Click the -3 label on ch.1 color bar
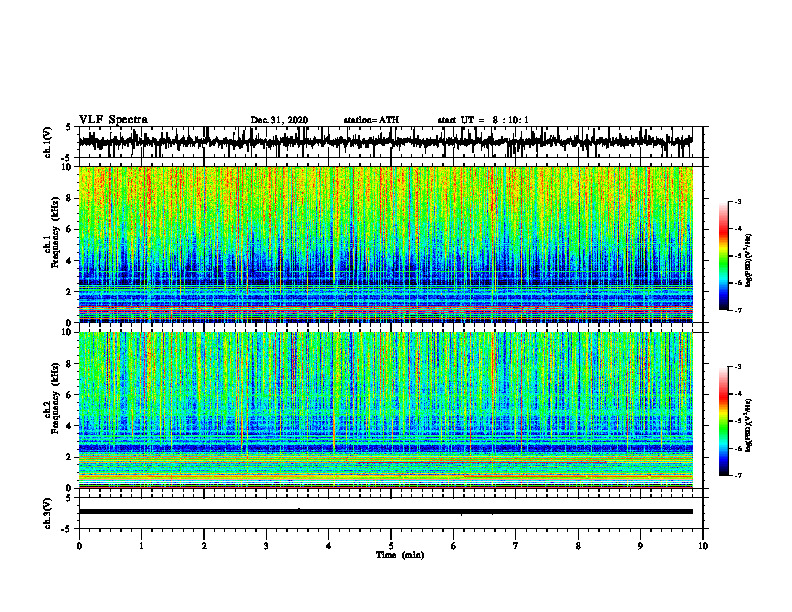Image resolution: width=792 pixels, height=612 pixels. coord(738,202)
